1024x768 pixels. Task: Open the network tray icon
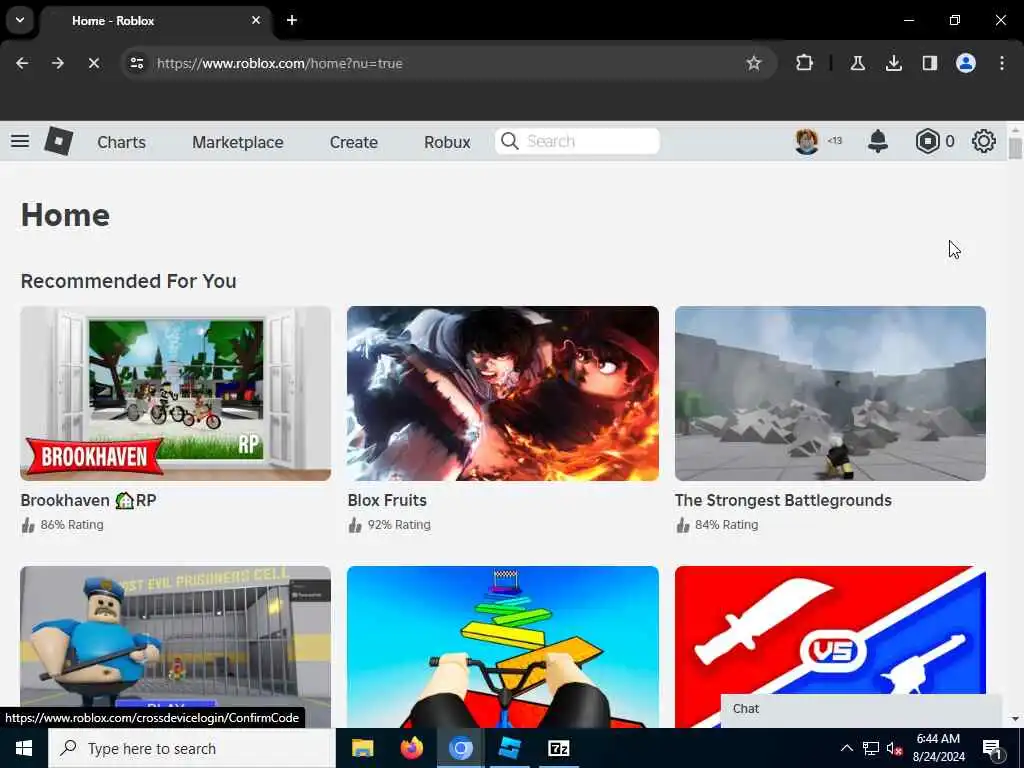tap(871, 748)
